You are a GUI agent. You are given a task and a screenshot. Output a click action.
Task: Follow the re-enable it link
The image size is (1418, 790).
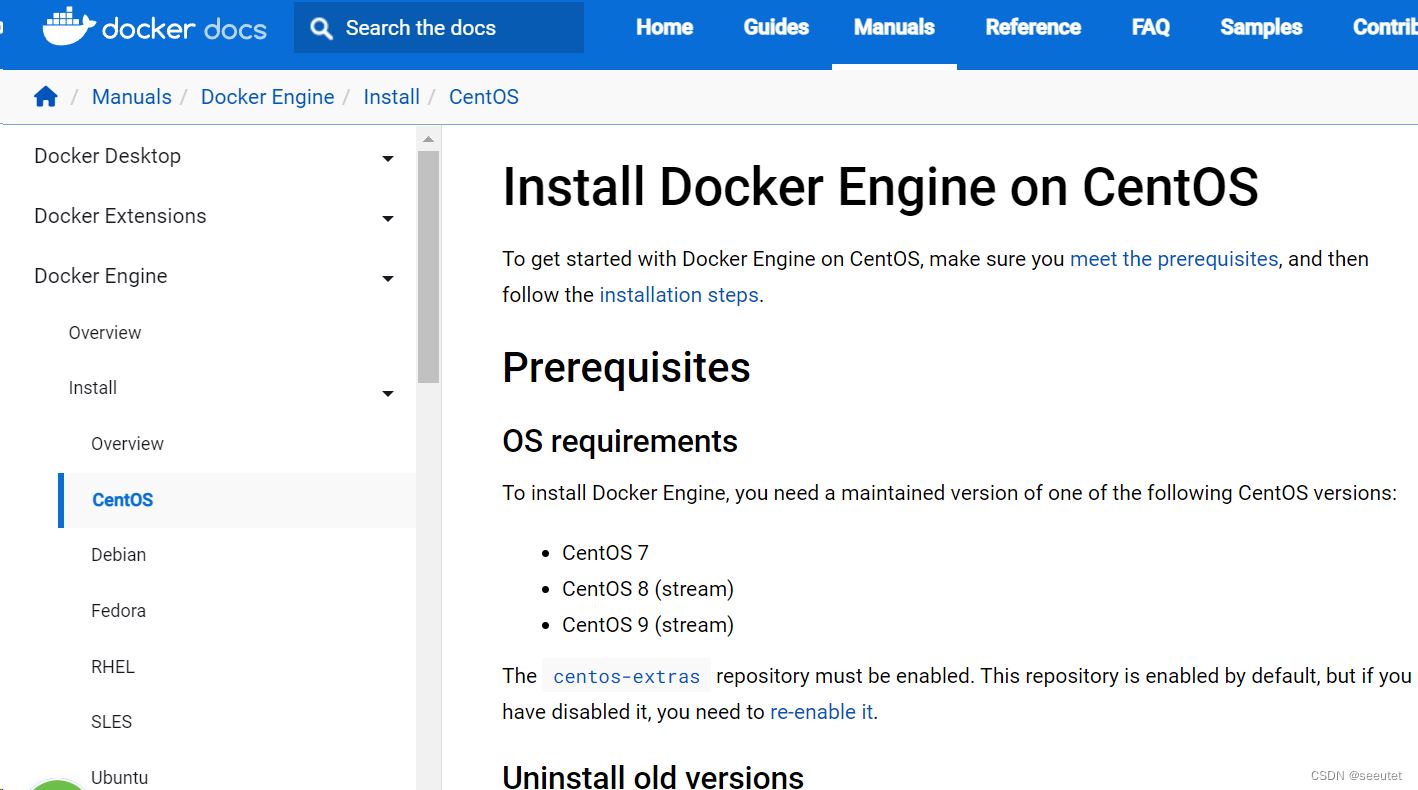[x=822, y=712]
